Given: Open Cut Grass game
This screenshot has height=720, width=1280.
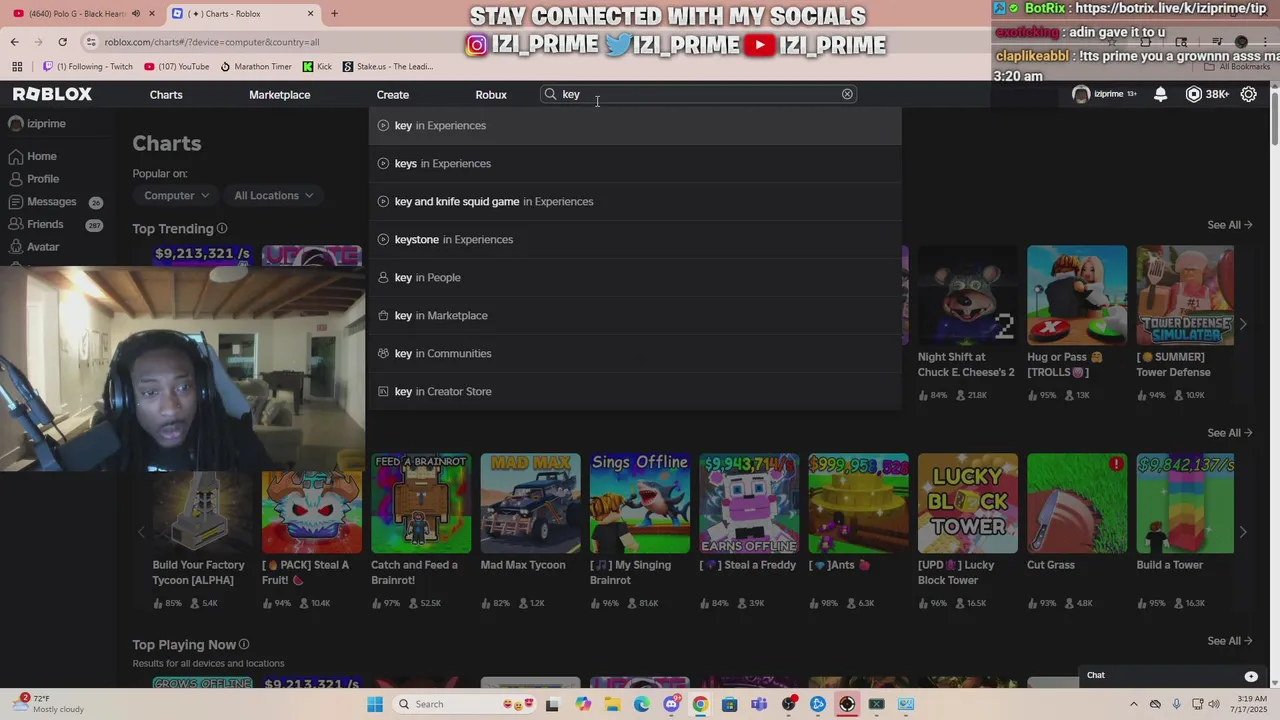Looking at the screenshot, I should pyautogui.click(x=1077, y=504).
